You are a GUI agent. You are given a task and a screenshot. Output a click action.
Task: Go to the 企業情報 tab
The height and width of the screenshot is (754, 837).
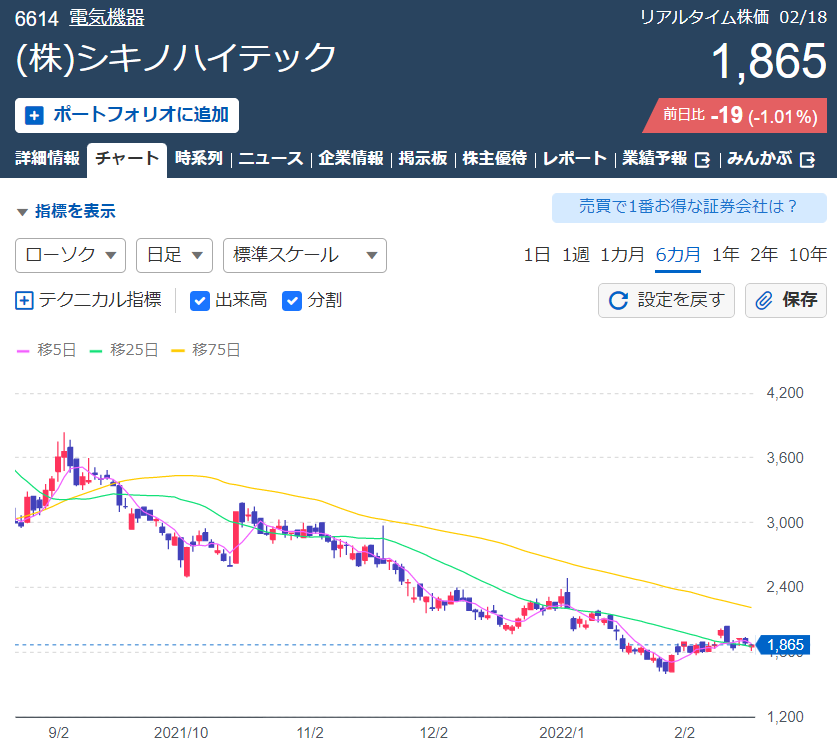(x=351, y=158)
